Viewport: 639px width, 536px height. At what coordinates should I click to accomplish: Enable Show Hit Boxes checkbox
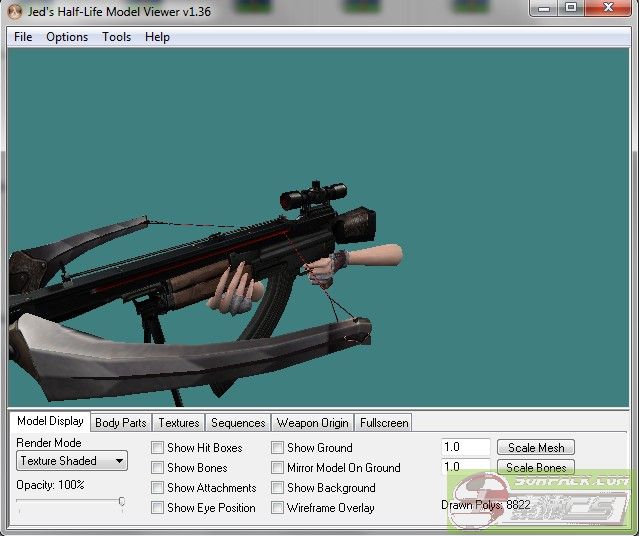158,448
